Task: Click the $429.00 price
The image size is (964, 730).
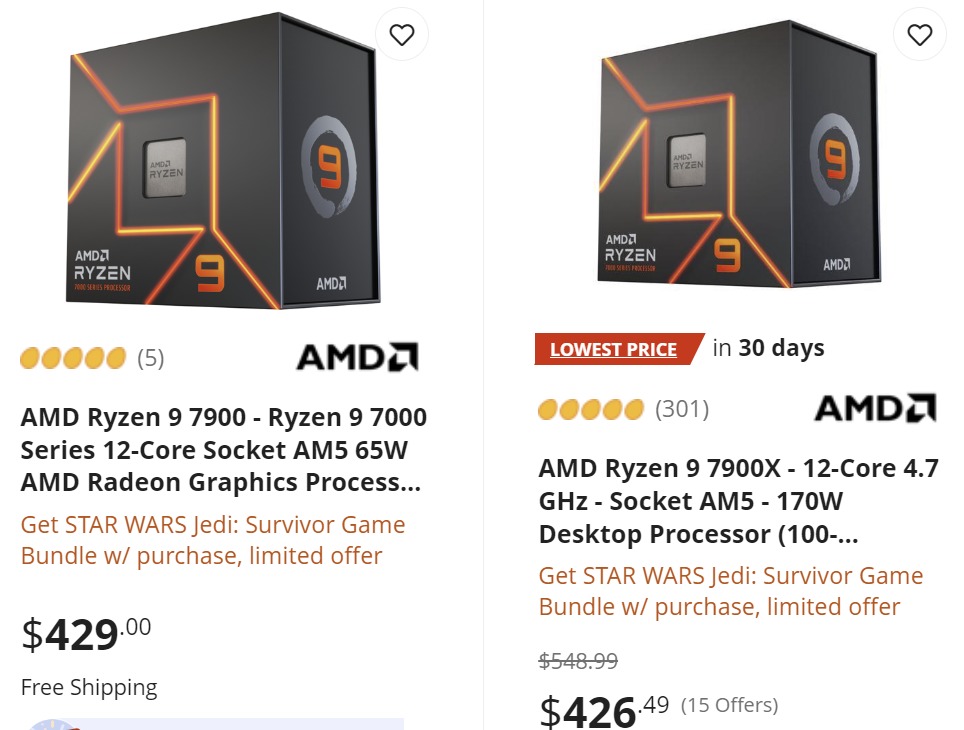Action: point(87,634)
